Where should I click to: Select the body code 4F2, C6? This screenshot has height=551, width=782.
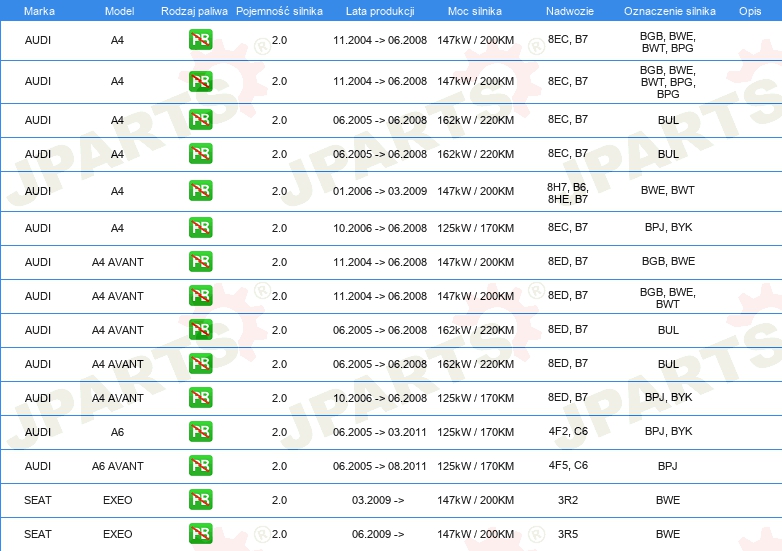(568, 431)
